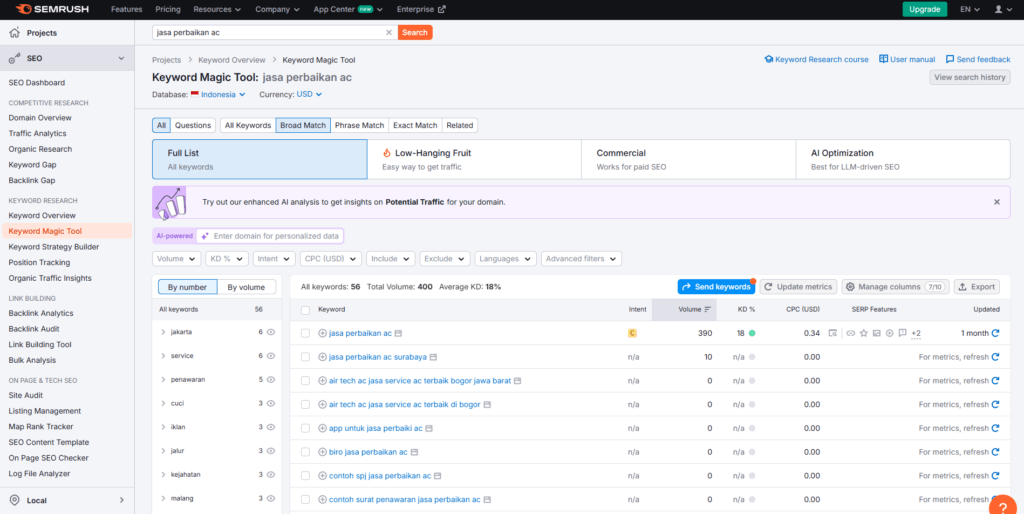1024x514 pixels.
Task: Change the Indonesia database dropdown
Action: coord(218,95)
